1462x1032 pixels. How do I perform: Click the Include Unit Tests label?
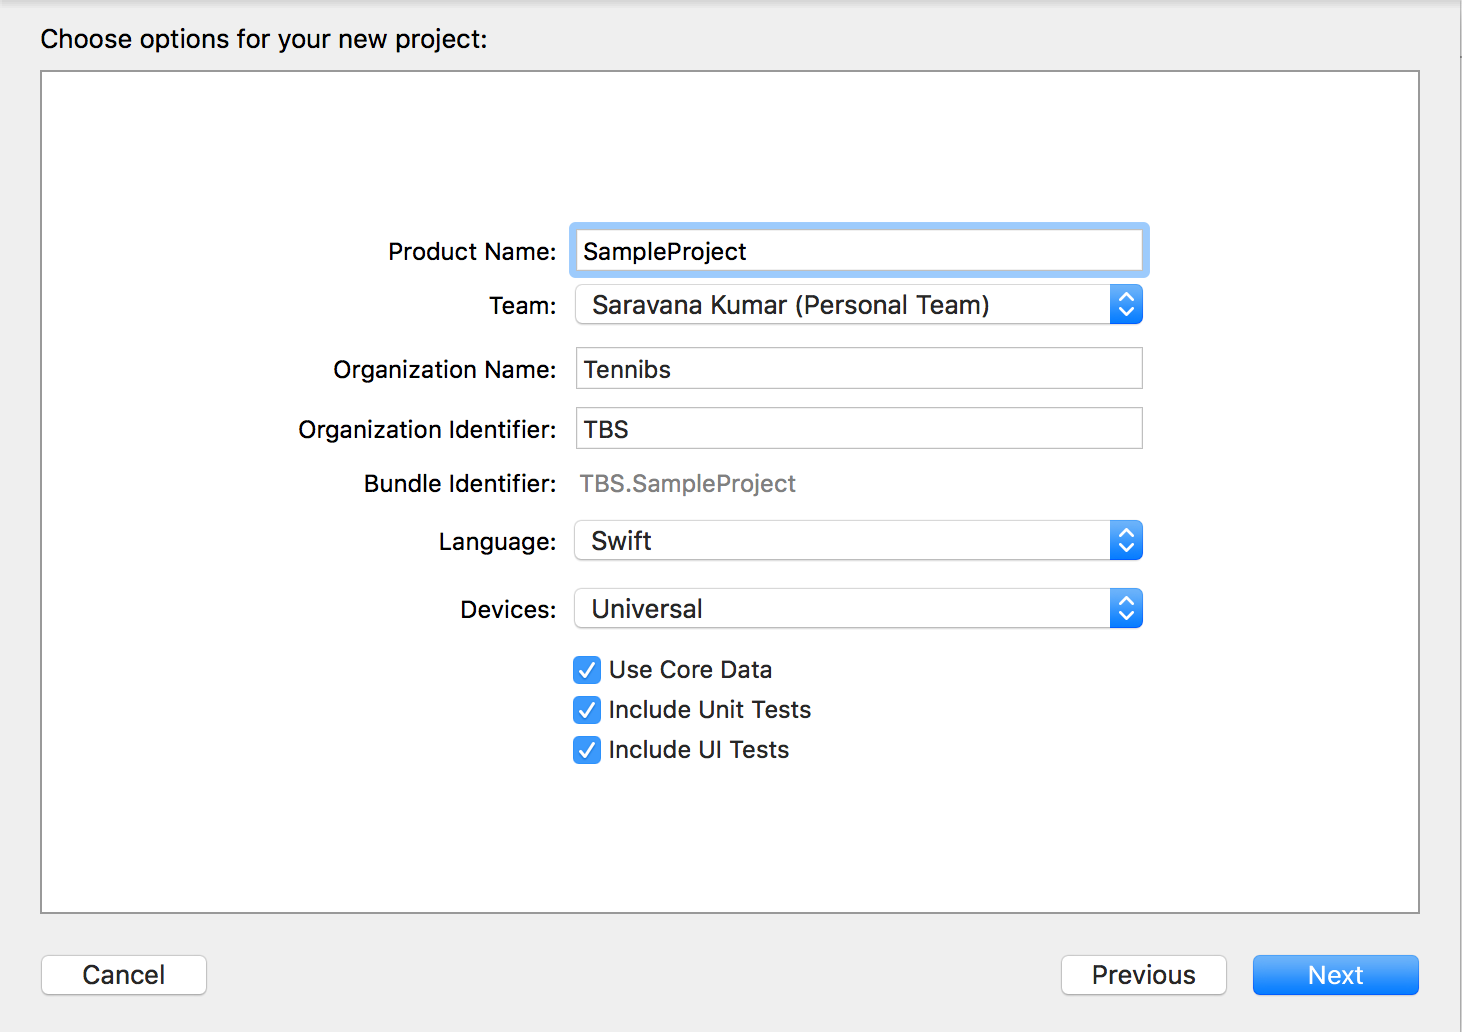pyautogui.click(x=710, y=710)
